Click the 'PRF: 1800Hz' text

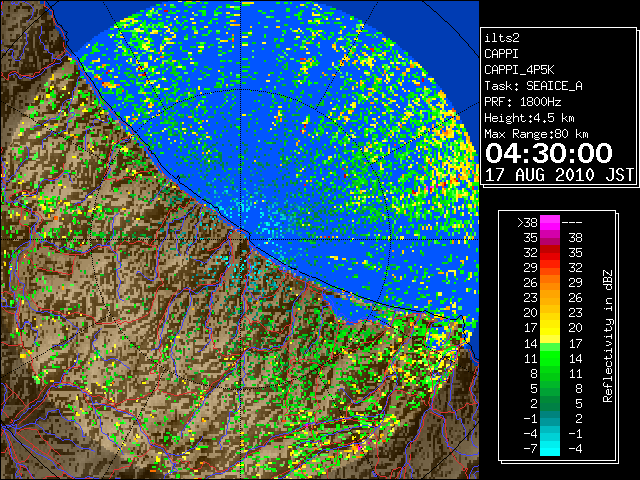pyautogui.click(x=522, y=102)
